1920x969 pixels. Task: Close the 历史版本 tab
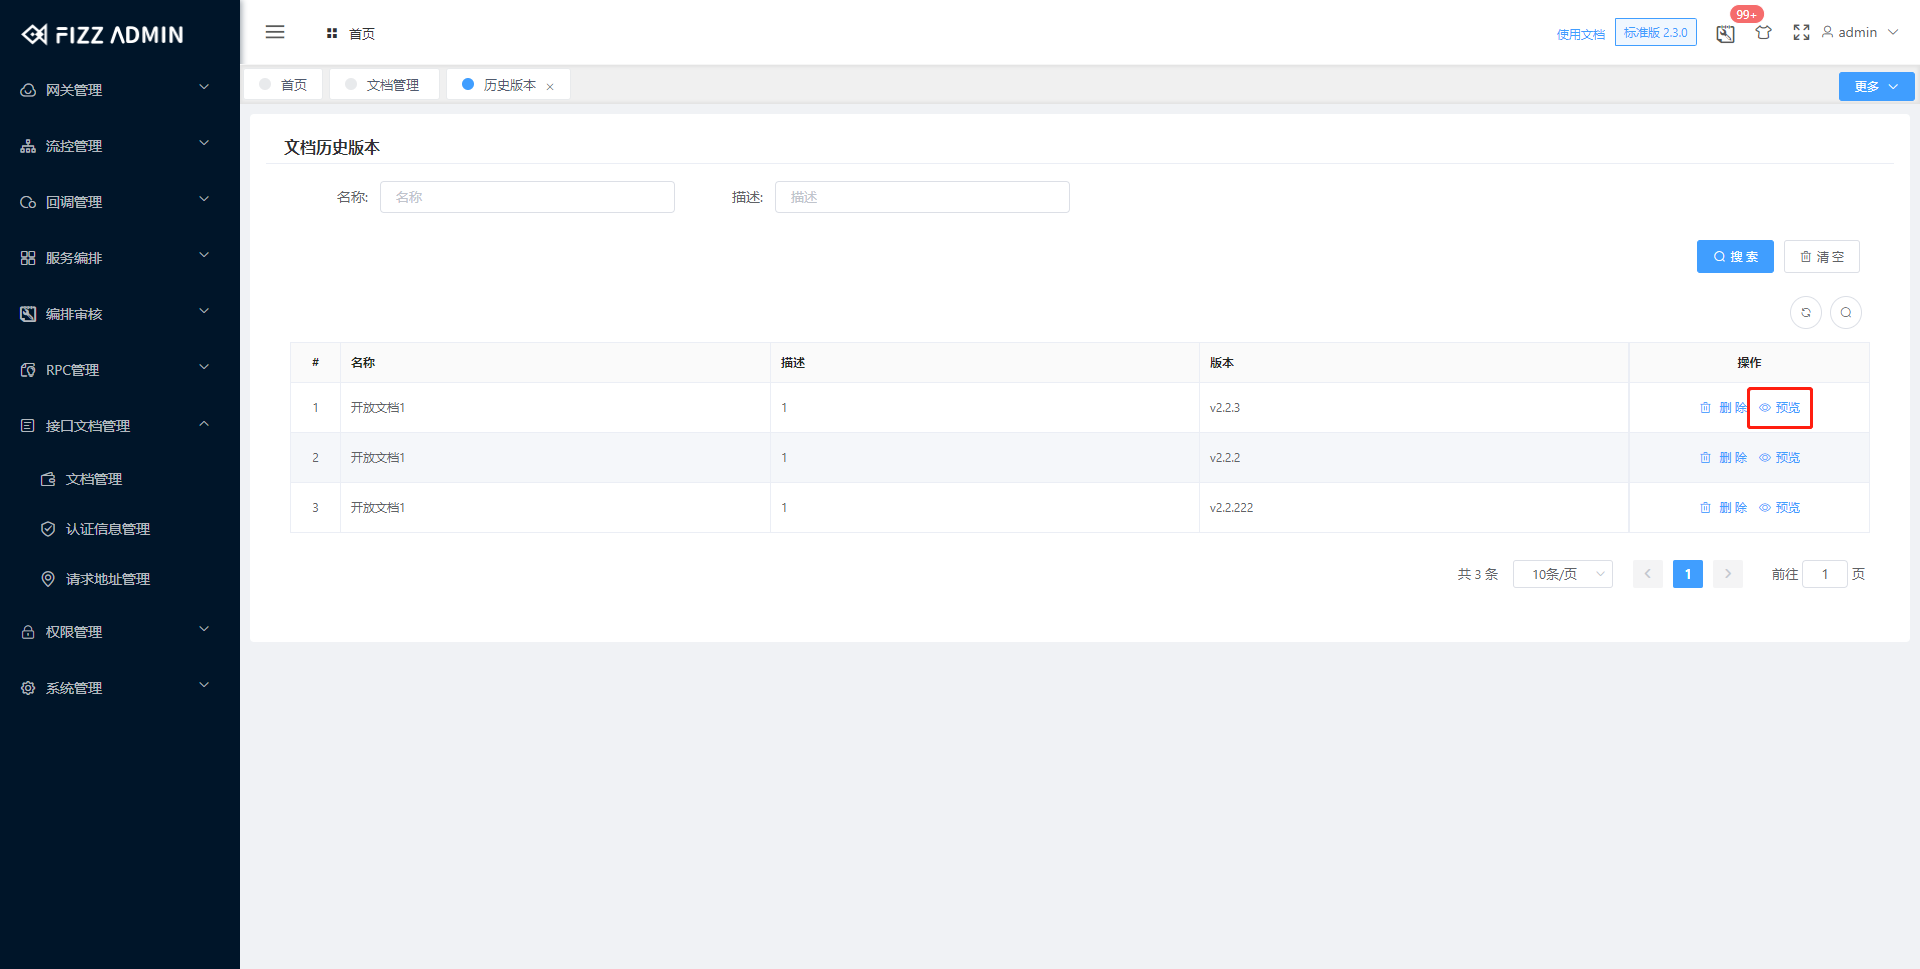pyautogui.click(x=551, y=86)
